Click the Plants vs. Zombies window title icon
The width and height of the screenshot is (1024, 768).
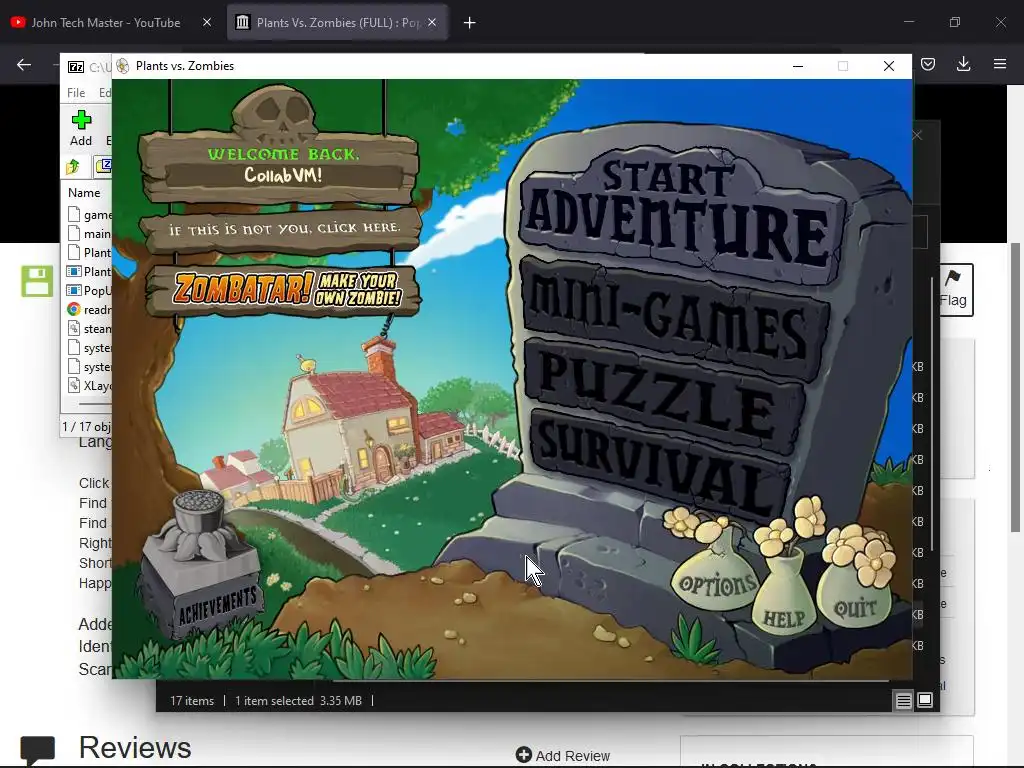(x=123, y=66)
